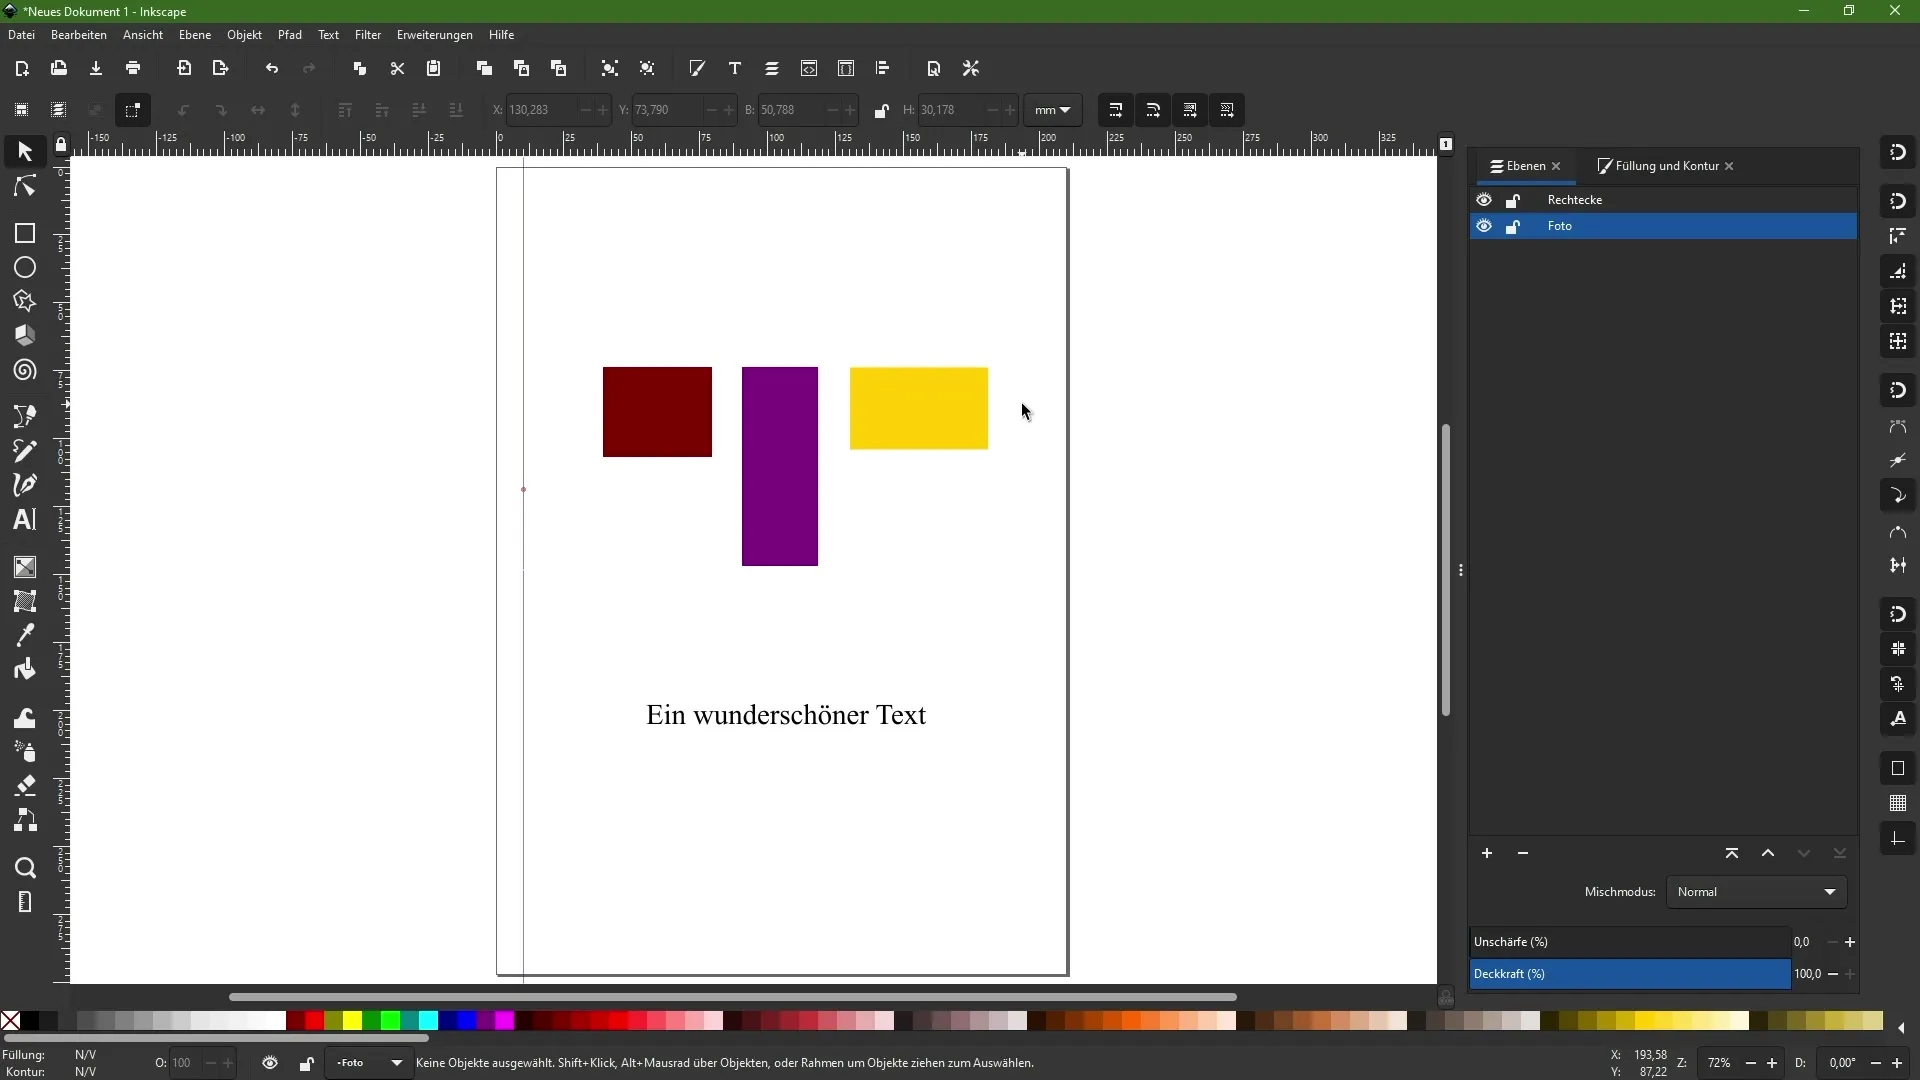Toggle lock on the Foto layer
1920x1080 pixels.
1513,227
